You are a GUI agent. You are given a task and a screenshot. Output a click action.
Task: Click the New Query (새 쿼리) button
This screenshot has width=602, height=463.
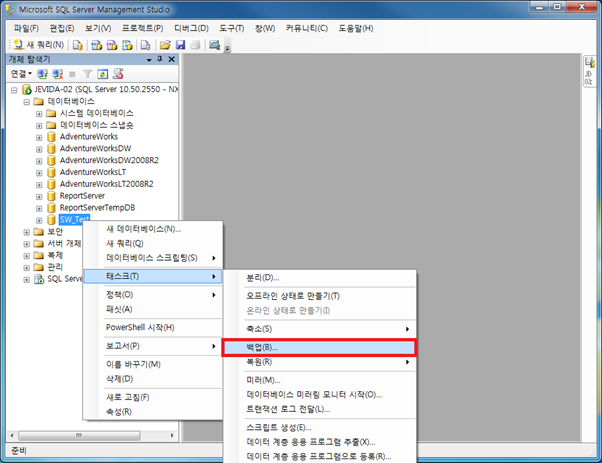point(38,45)
